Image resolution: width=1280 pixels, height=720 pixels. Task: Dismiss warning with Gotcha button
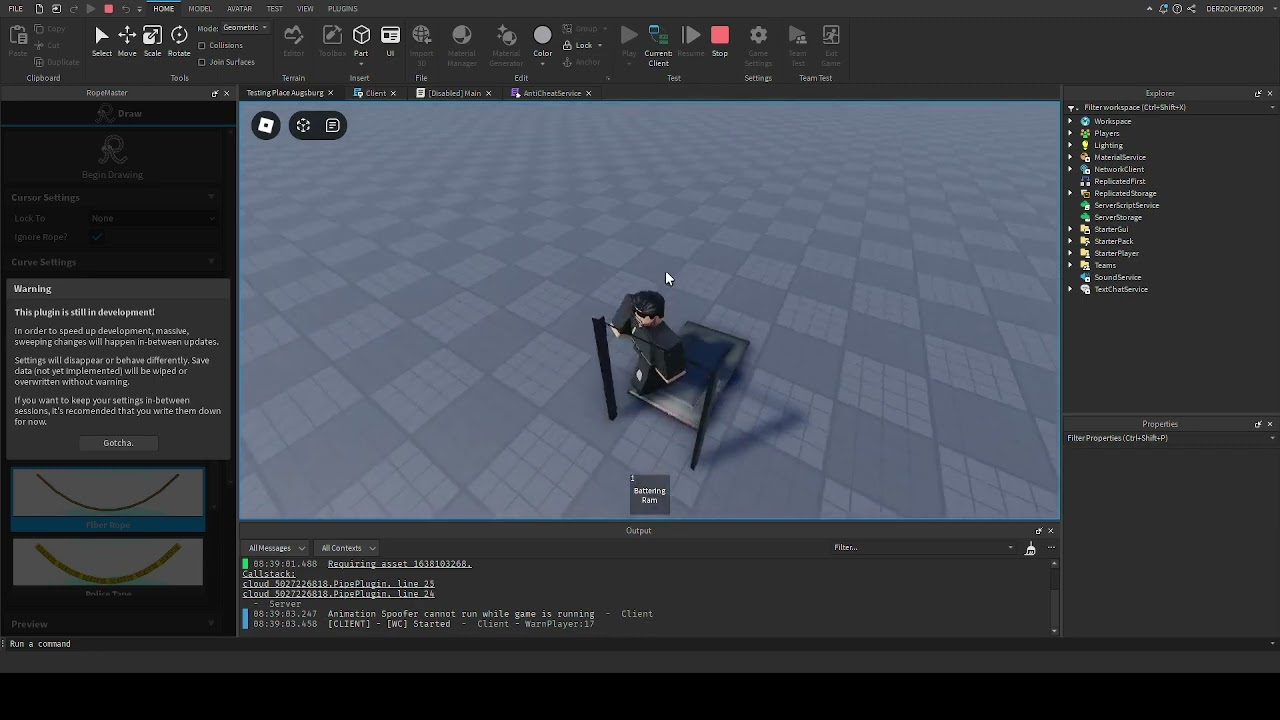click(x=118, y=443)
